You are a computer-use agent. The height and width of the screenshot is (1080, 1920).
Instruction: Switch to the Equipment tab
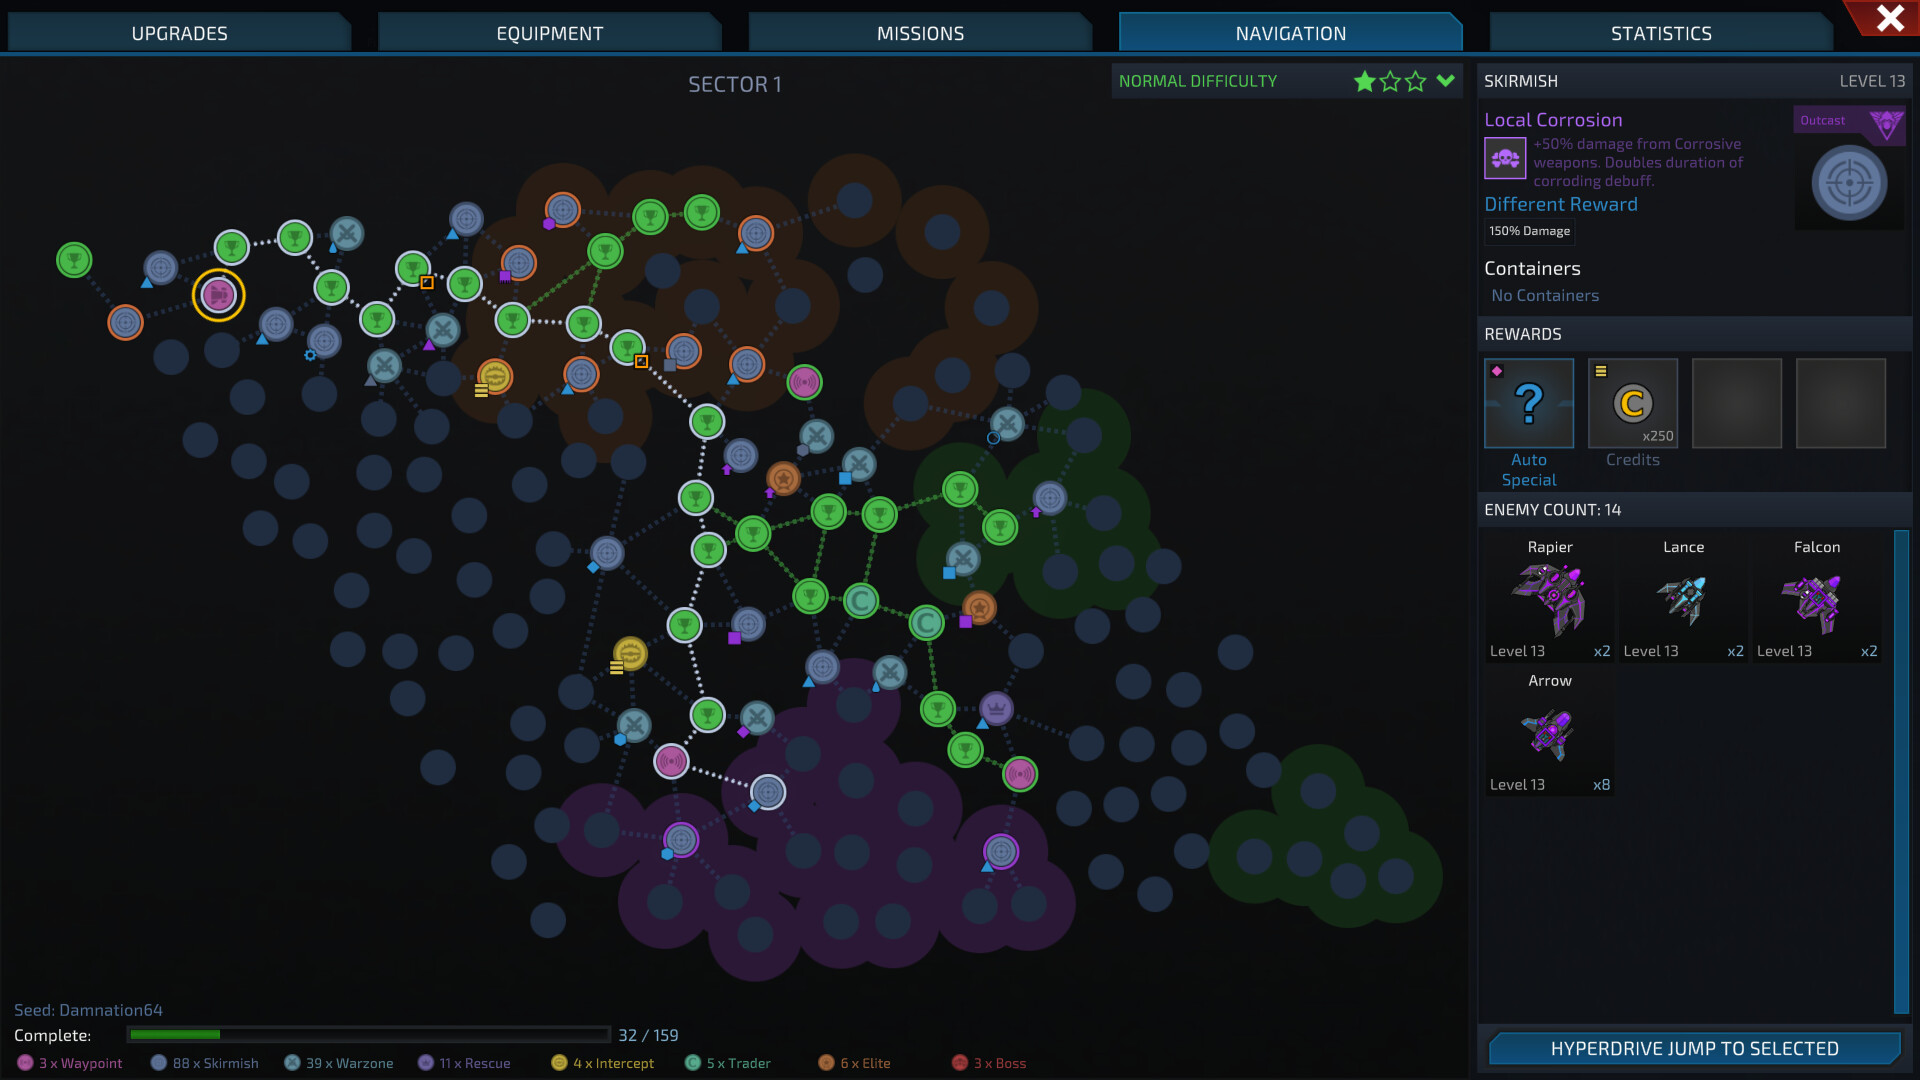tap(549, 32)
